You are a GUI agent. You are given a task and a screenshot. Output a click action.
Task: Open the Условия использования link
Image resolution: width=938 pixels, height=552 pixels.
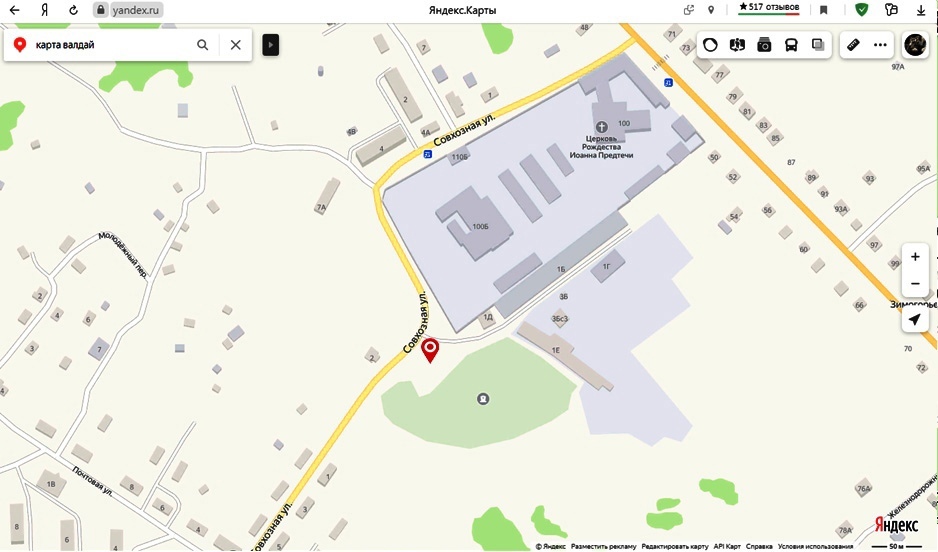tap(815, 546)
